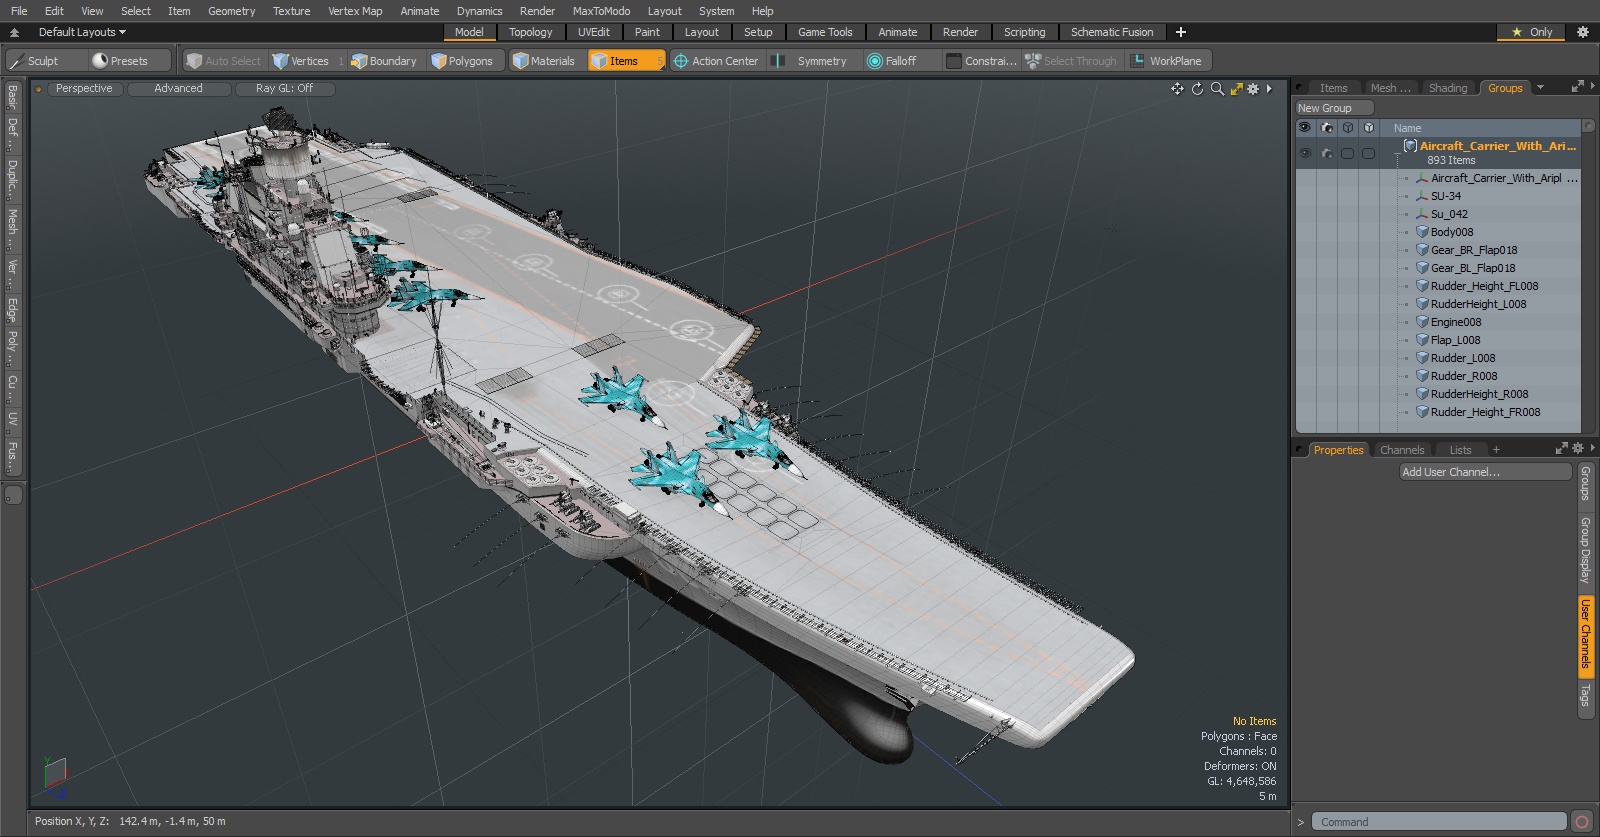
Task: Click the record button beside Command field
Action: [1582, 822]
